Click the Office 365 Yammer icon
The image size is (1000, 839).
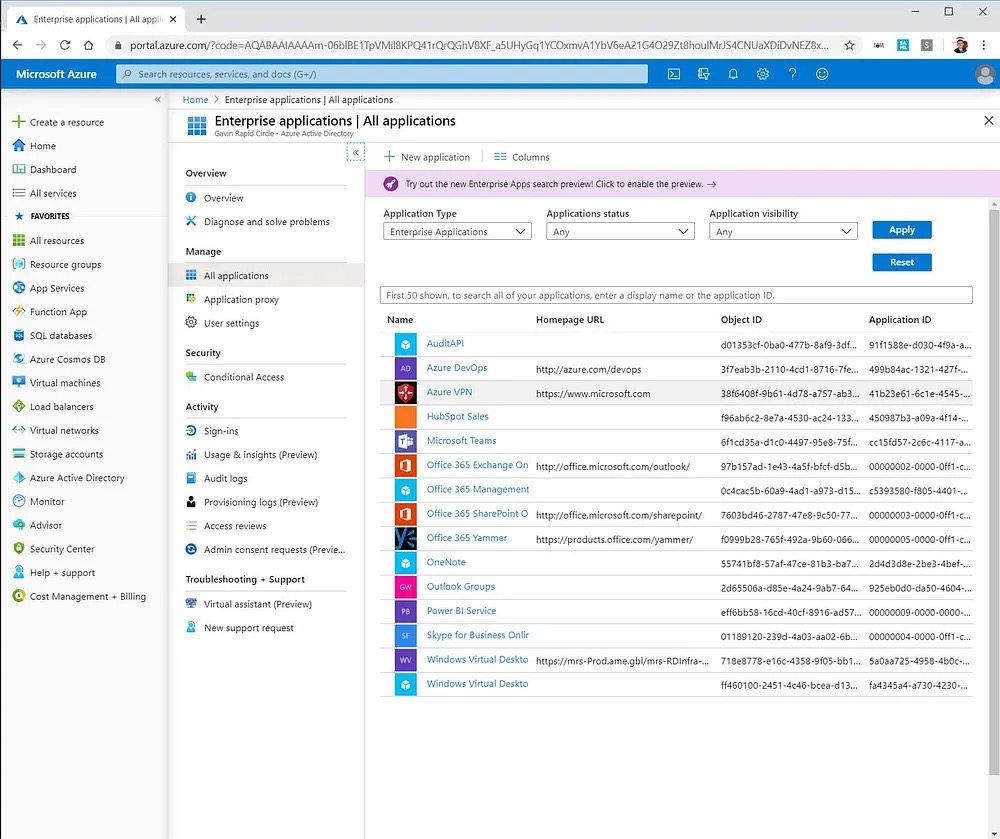pos(406,539)
